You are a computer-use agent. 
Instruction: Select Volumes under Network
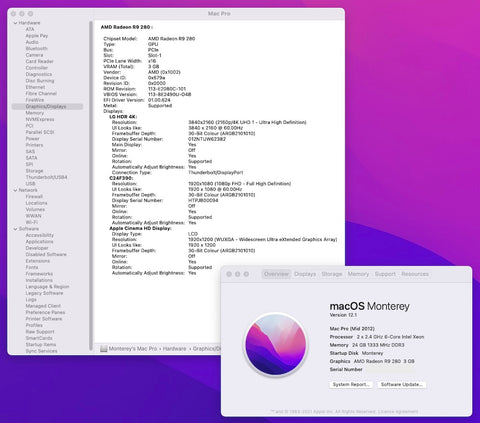click(x=35, y=210)
